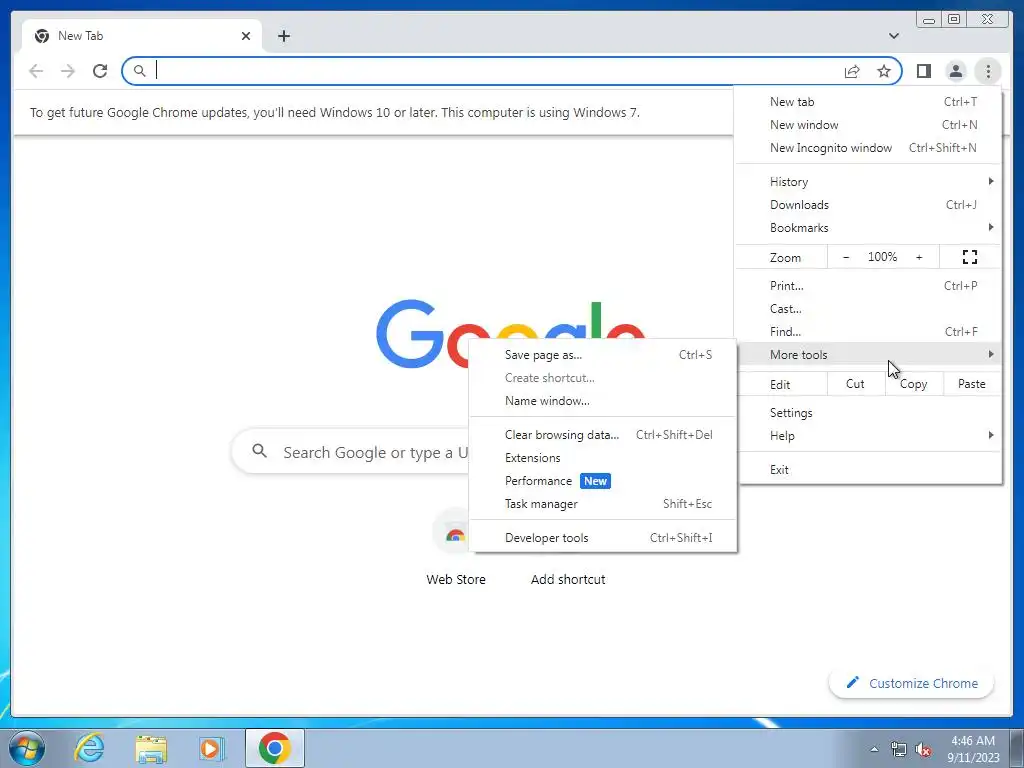The width and height of the screenshot is (1024, 768).
Task: Click Cut in the Edit row
Action: (856, 384)
